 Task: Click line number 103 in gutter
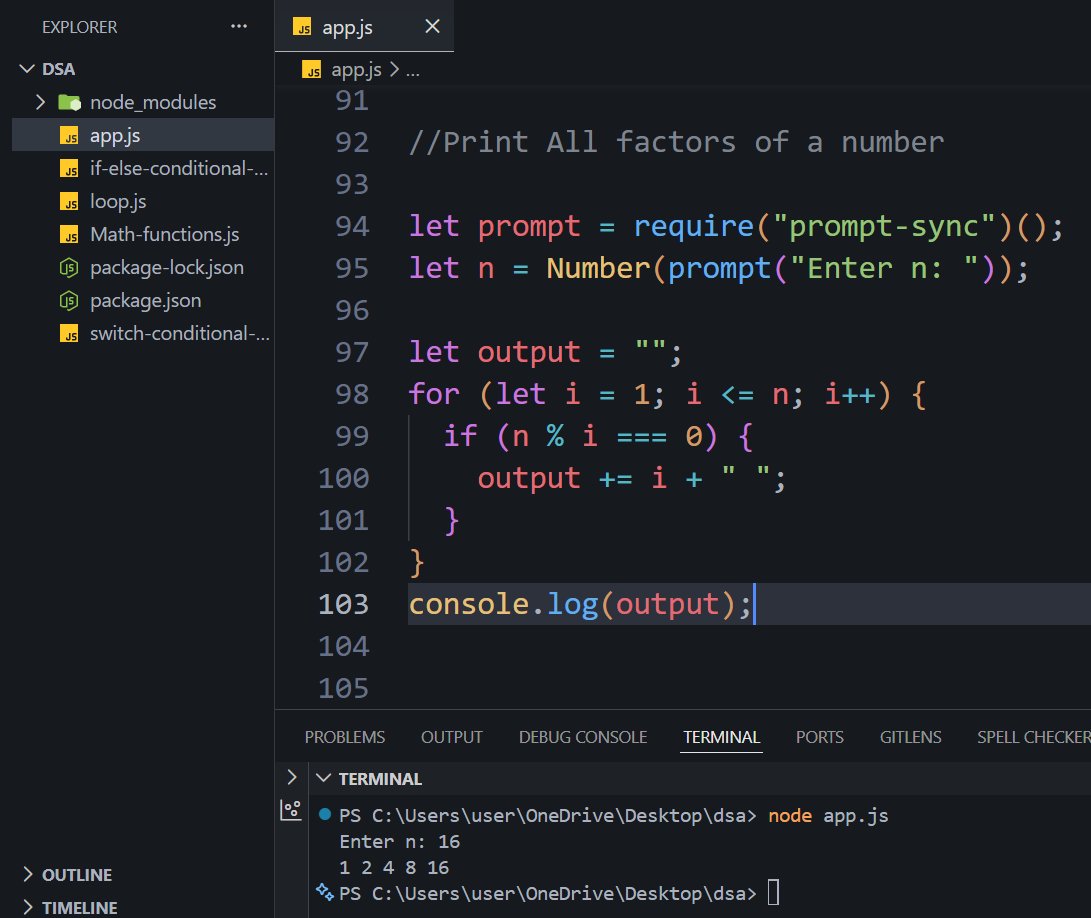point(344,604)
